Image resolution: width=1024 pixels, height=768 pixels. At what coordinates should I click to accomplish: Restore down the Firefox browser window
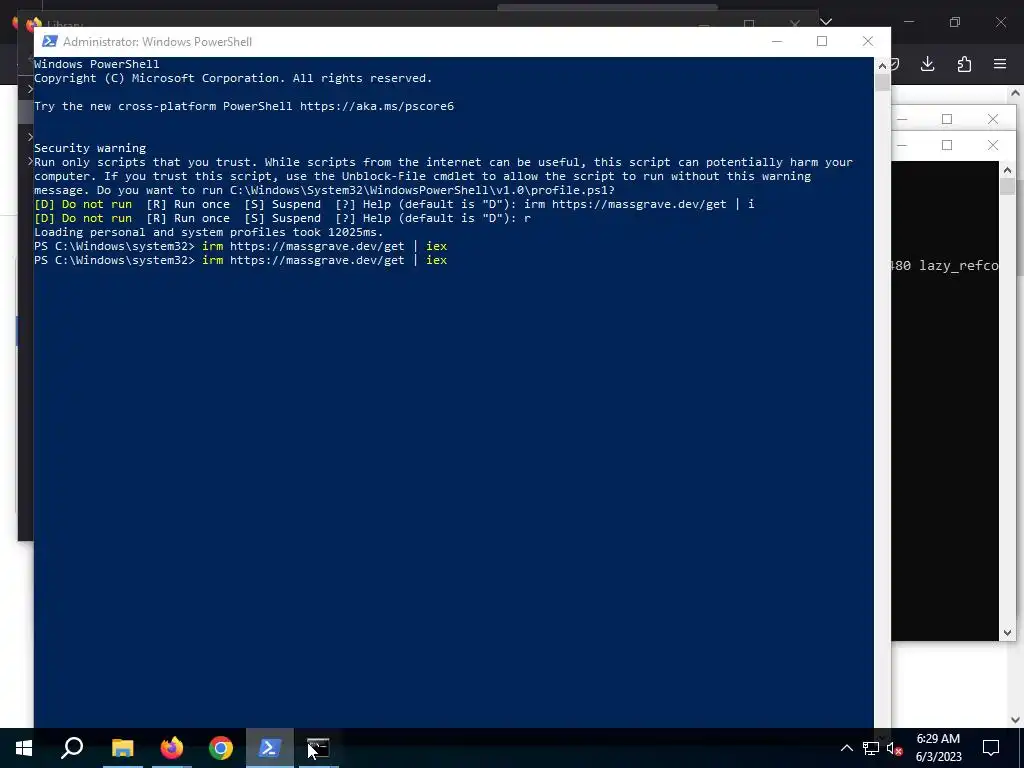click(955, 22)
